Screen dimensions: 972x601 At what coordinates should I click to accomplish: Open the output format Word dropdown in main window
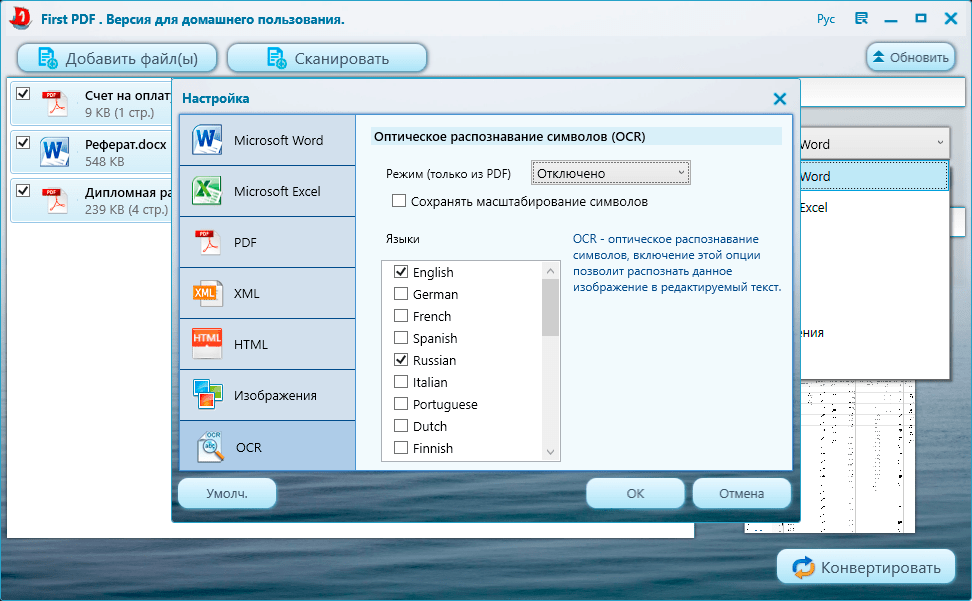click(x=874, y=144)
